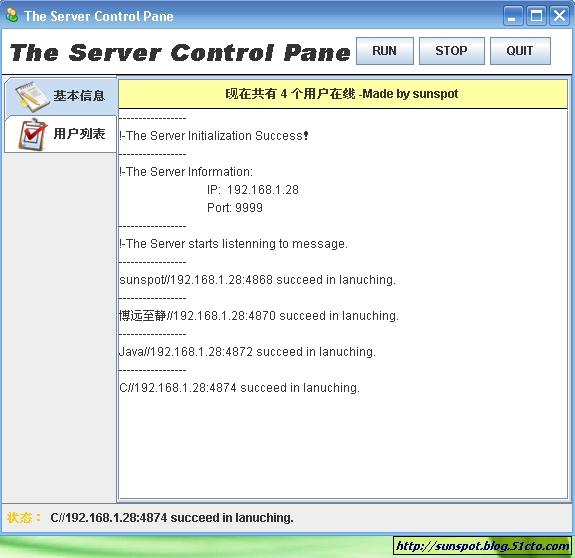Close the Server Control Pane window
Image resolution: width=575 pixels, height=558 pixels.
559,16
